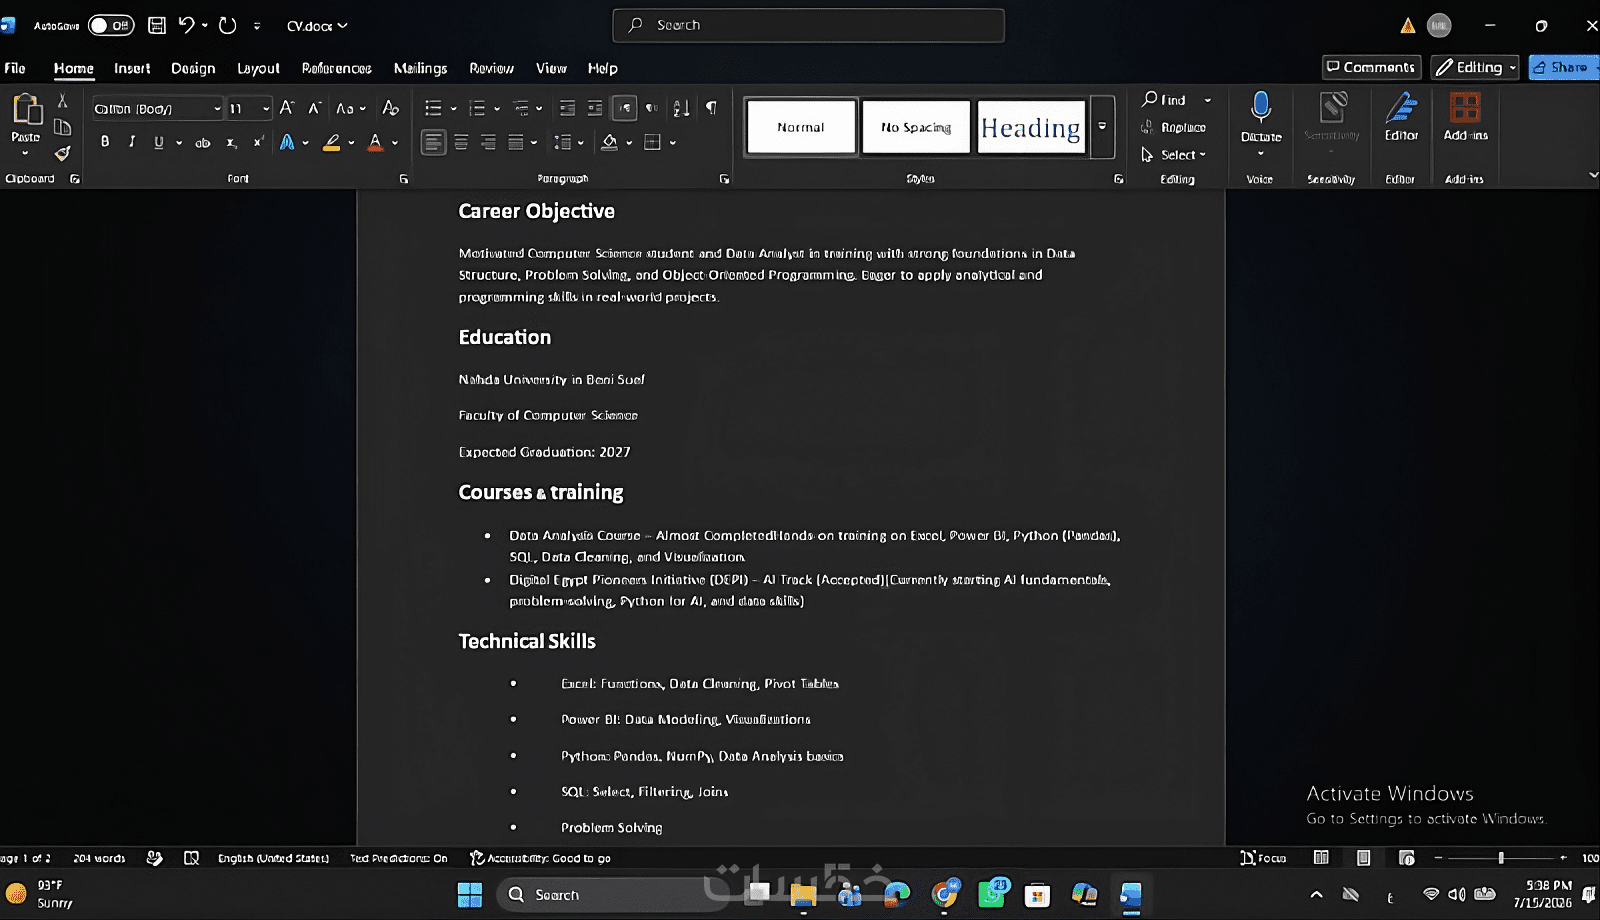Open the font color dropdown arrow
The image size is (1600, 920).
point(395,143)
